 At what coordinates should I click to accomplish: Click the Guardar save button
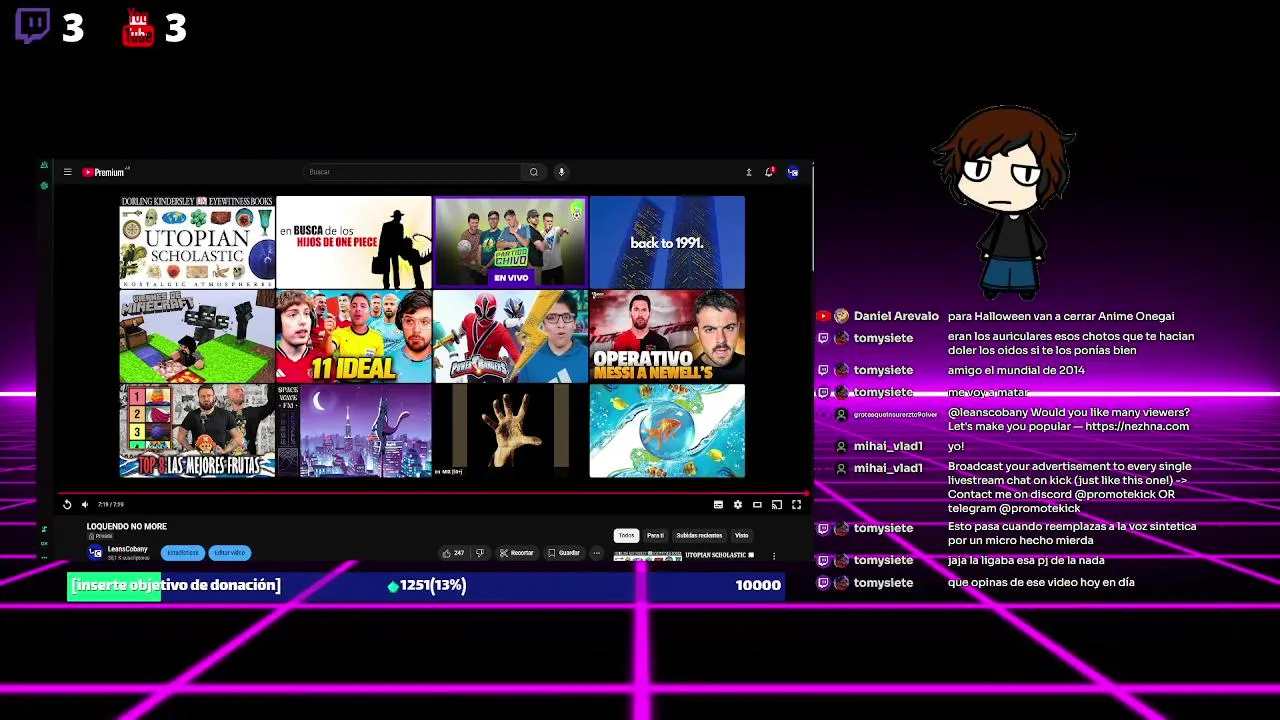(563, 553)
